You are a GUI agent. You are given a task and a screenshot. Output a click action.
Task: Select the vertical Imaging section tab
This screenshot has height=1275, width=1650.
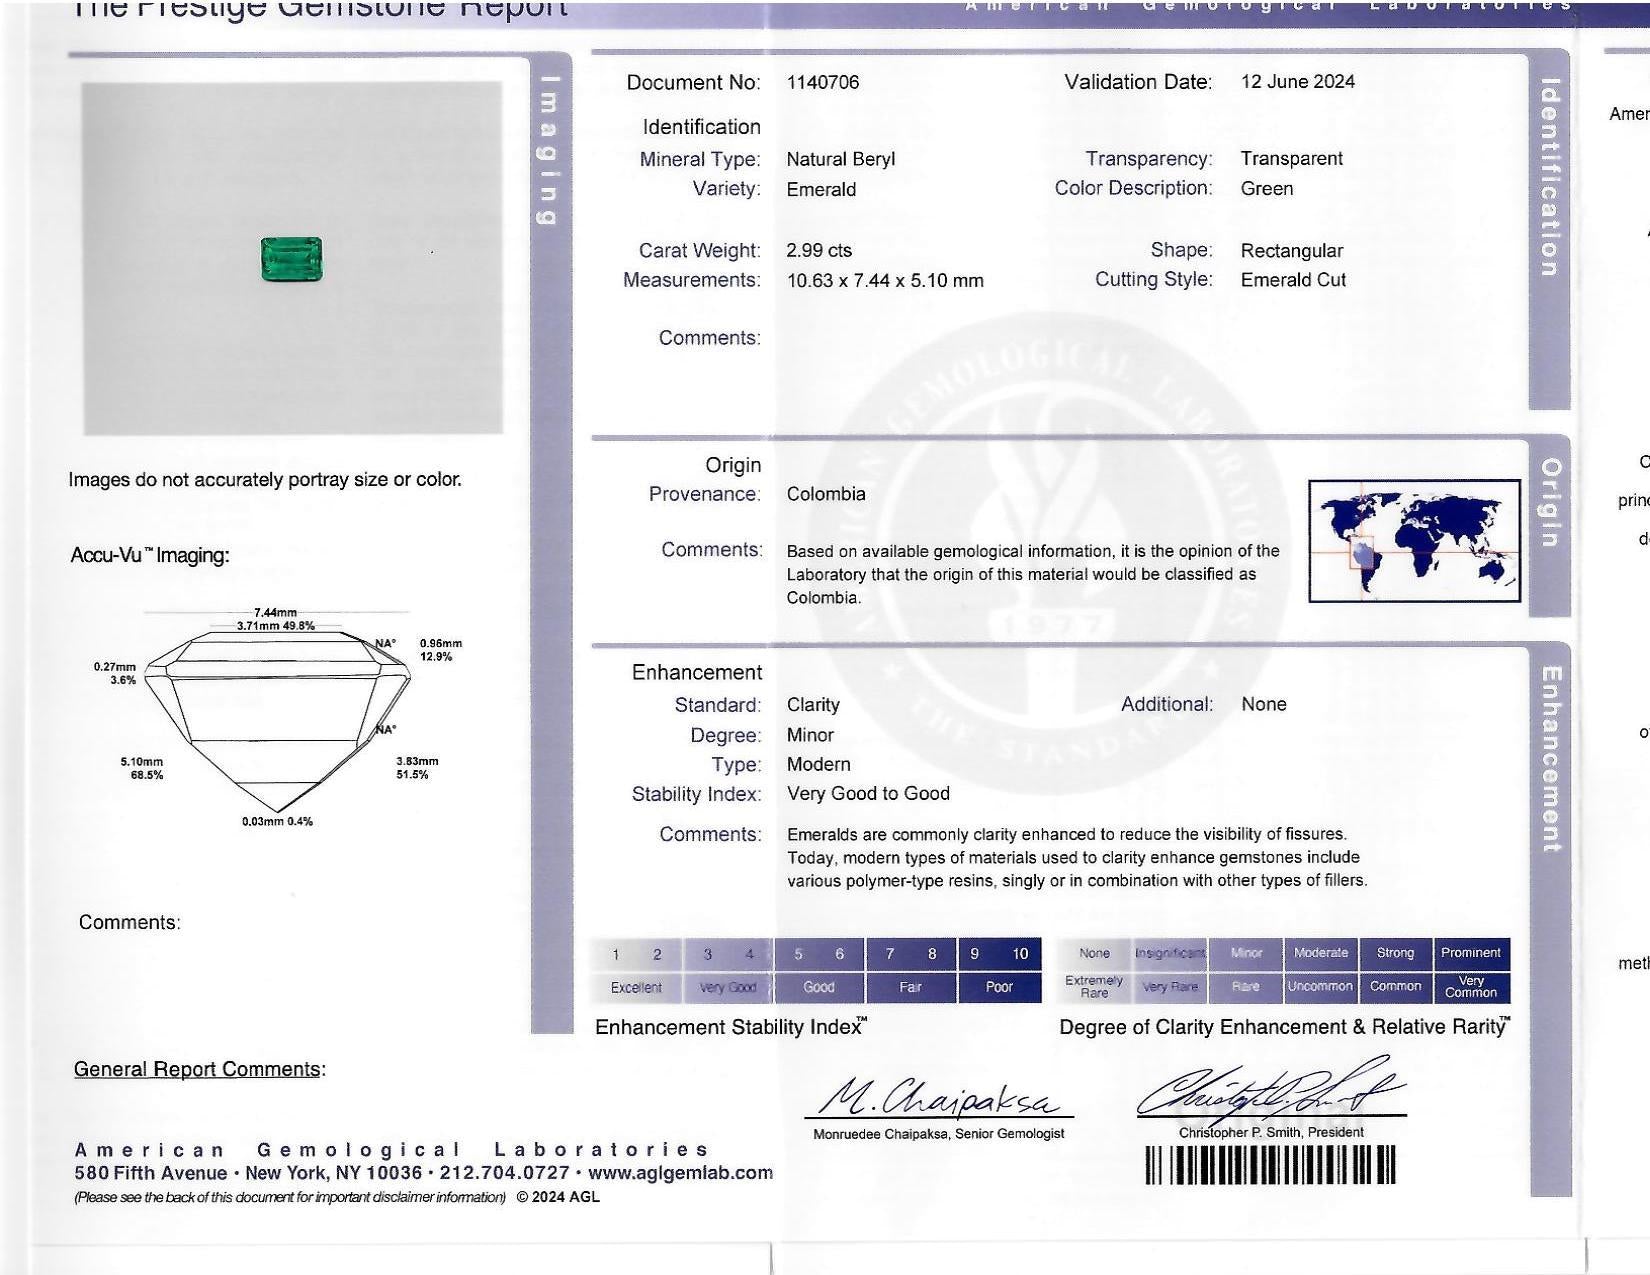(x=548, y=150)
